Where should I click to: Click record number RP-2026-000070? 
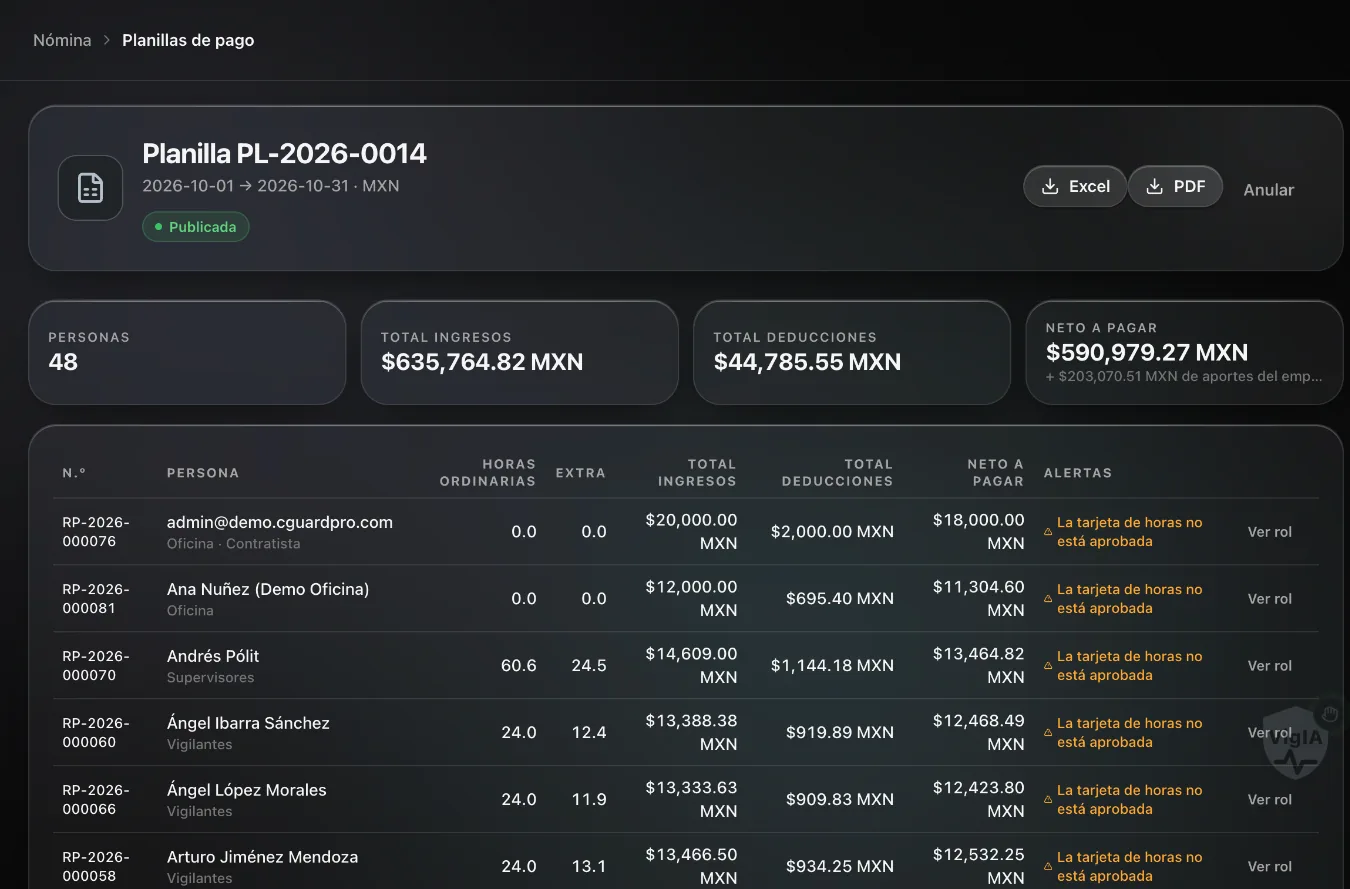coord(96,666)
